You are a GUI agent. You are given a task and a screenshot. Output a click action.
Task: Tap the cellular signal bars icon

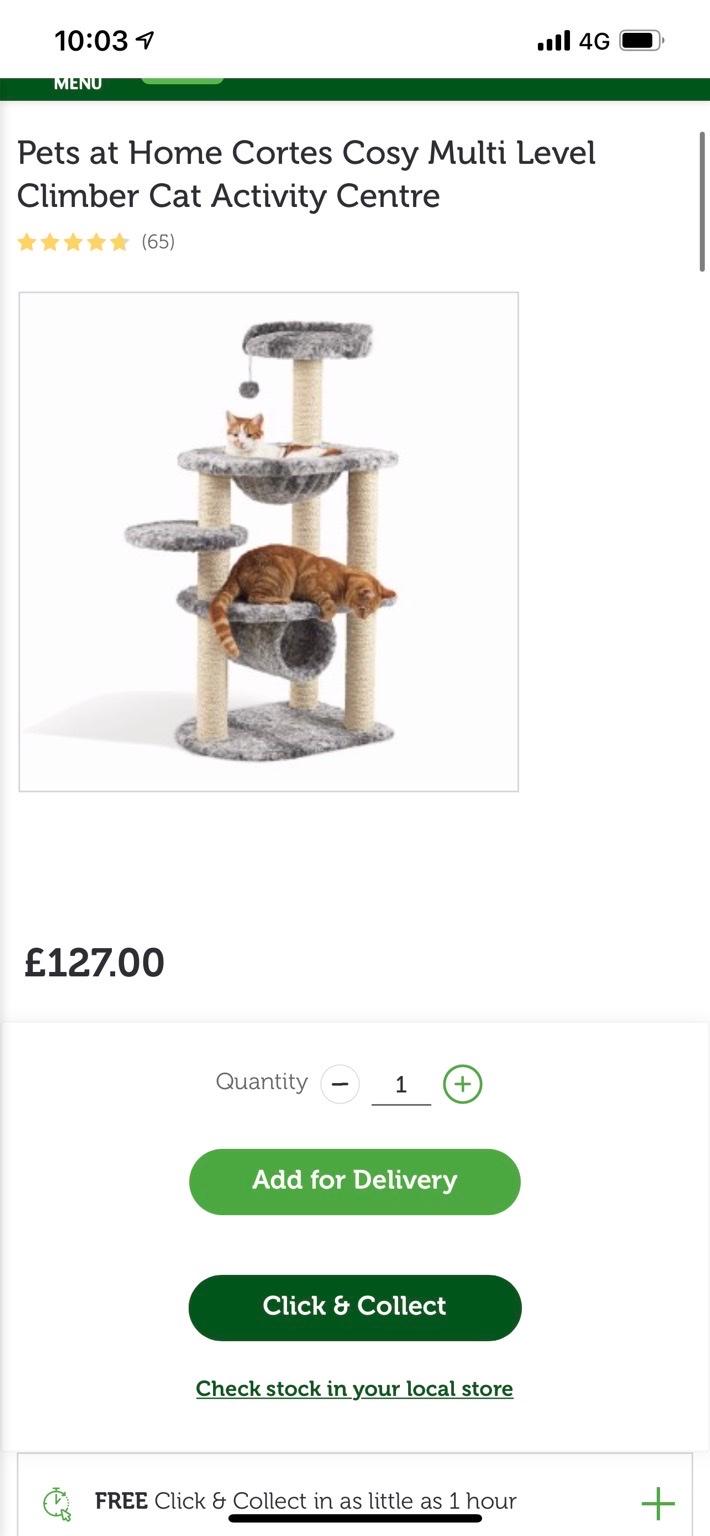[x=554, y=40]
